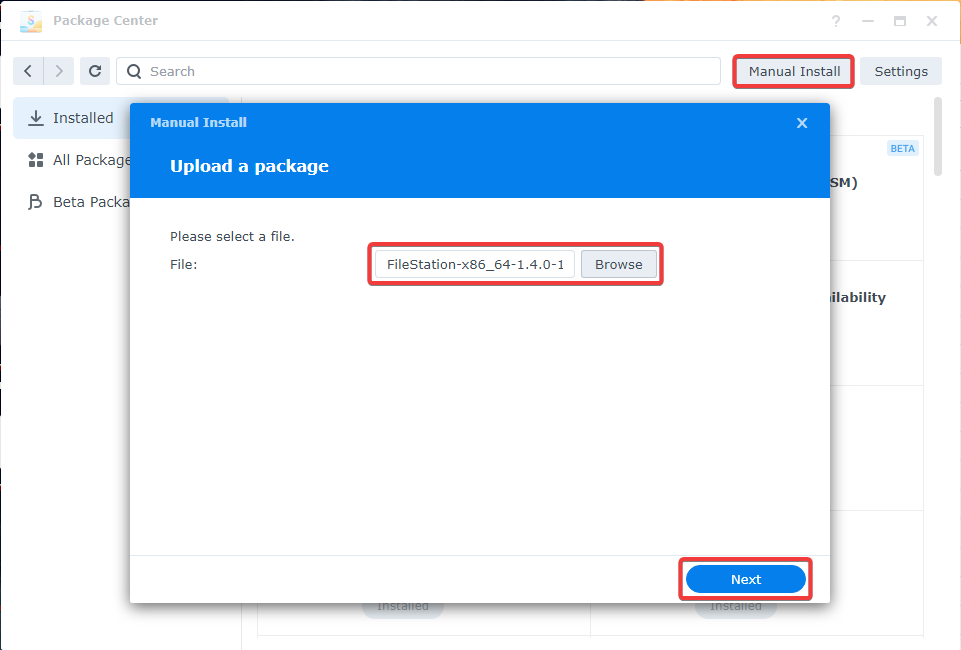Click the forward navigation arrow

[x=59, y=71]
